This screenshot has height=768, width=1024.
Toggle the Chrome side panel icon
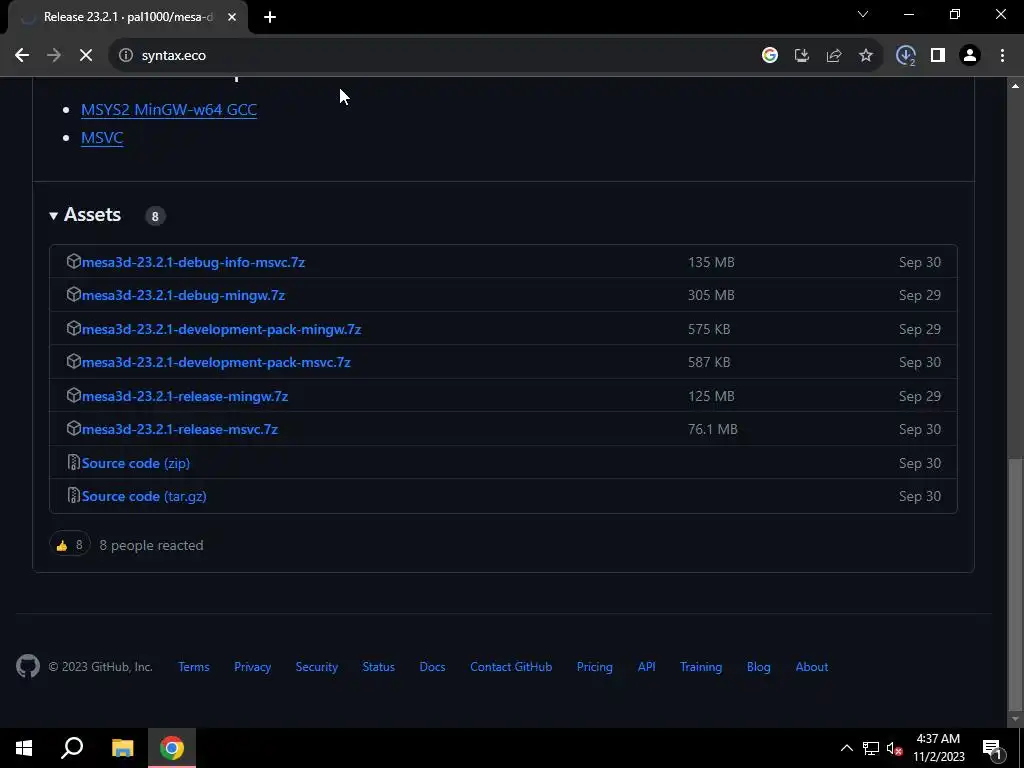[938, 56]
